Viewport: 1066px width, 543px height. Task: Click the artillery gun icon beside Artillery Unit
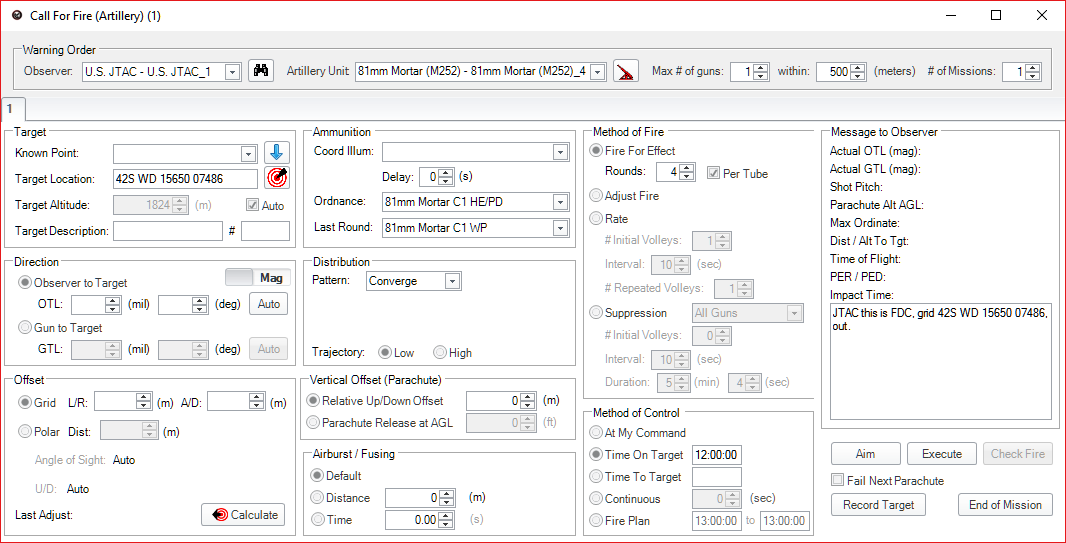pyautogui.click(x=625, y=71)
